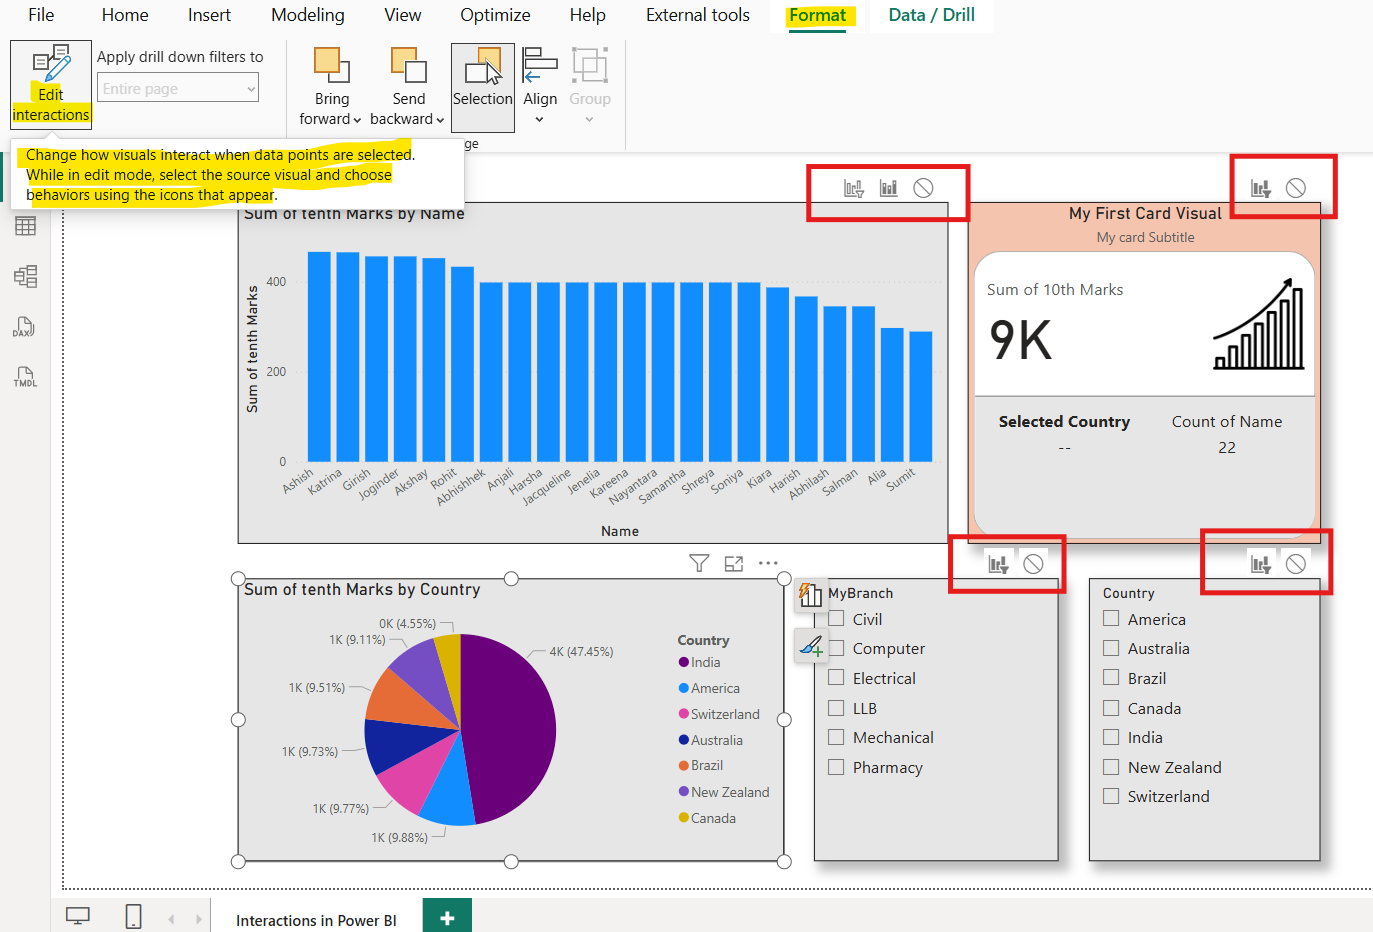Check the Mechanical branch checkbox
The image size is (1373, 932).
(x=835, y=737)
